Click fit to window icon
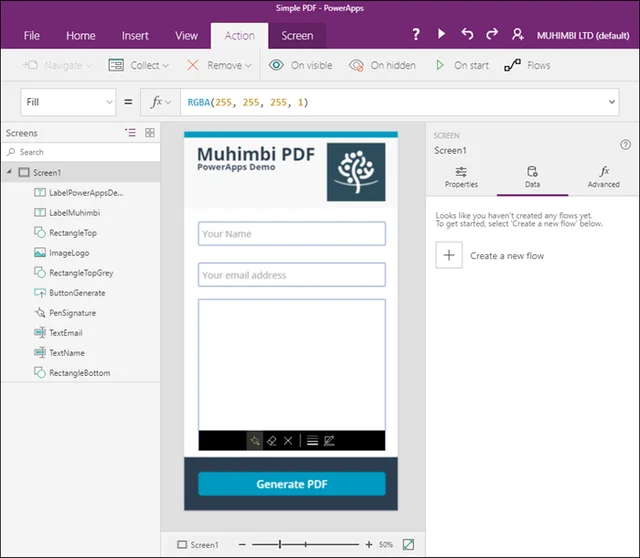The image size is (640, 558). (408, 544)
